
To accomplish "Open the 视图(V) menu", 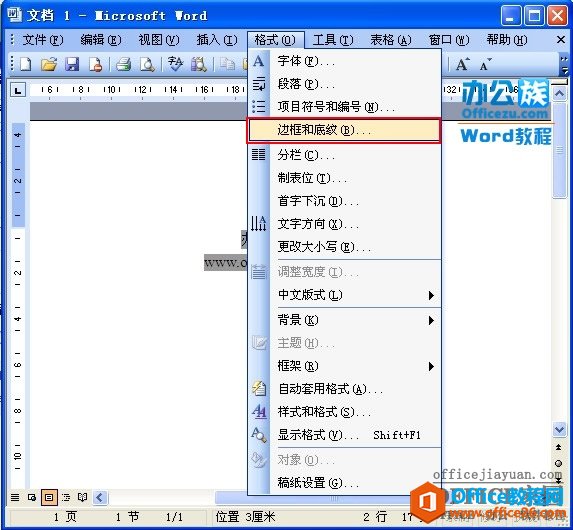I will (159, 39).
